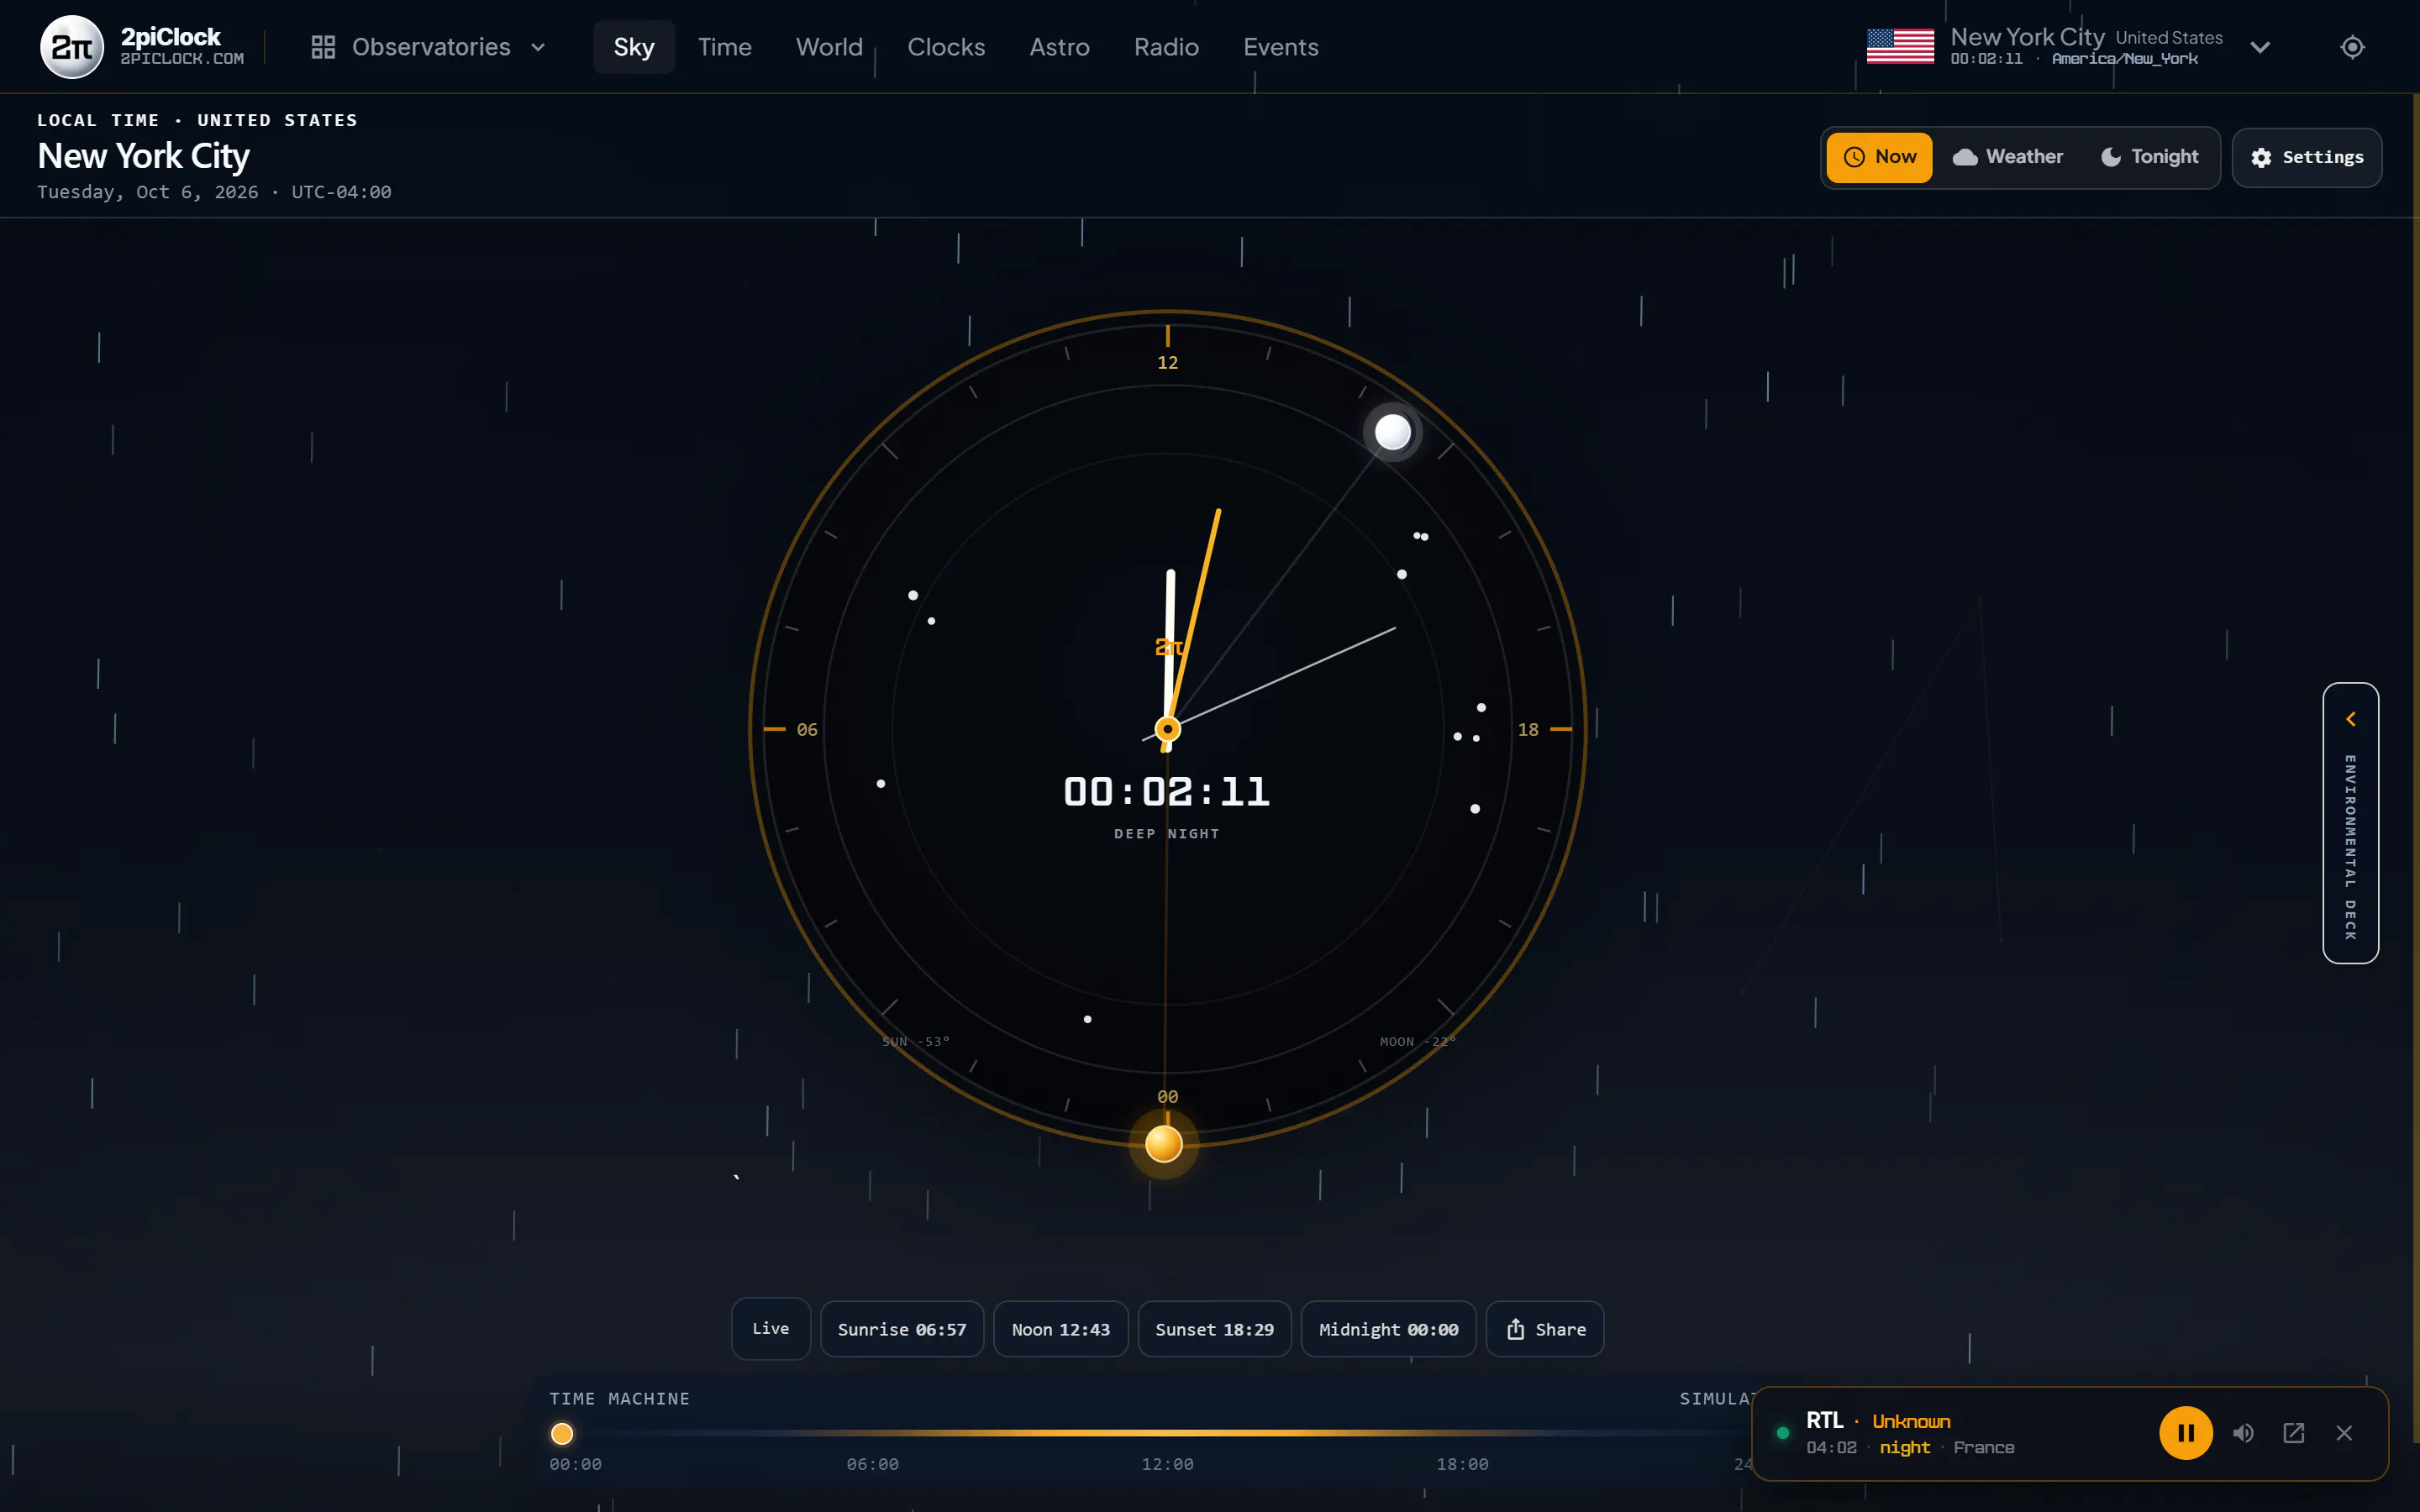Click the dial's central 2π hub
The image size is (2420, 1512).
point(1167,729)
